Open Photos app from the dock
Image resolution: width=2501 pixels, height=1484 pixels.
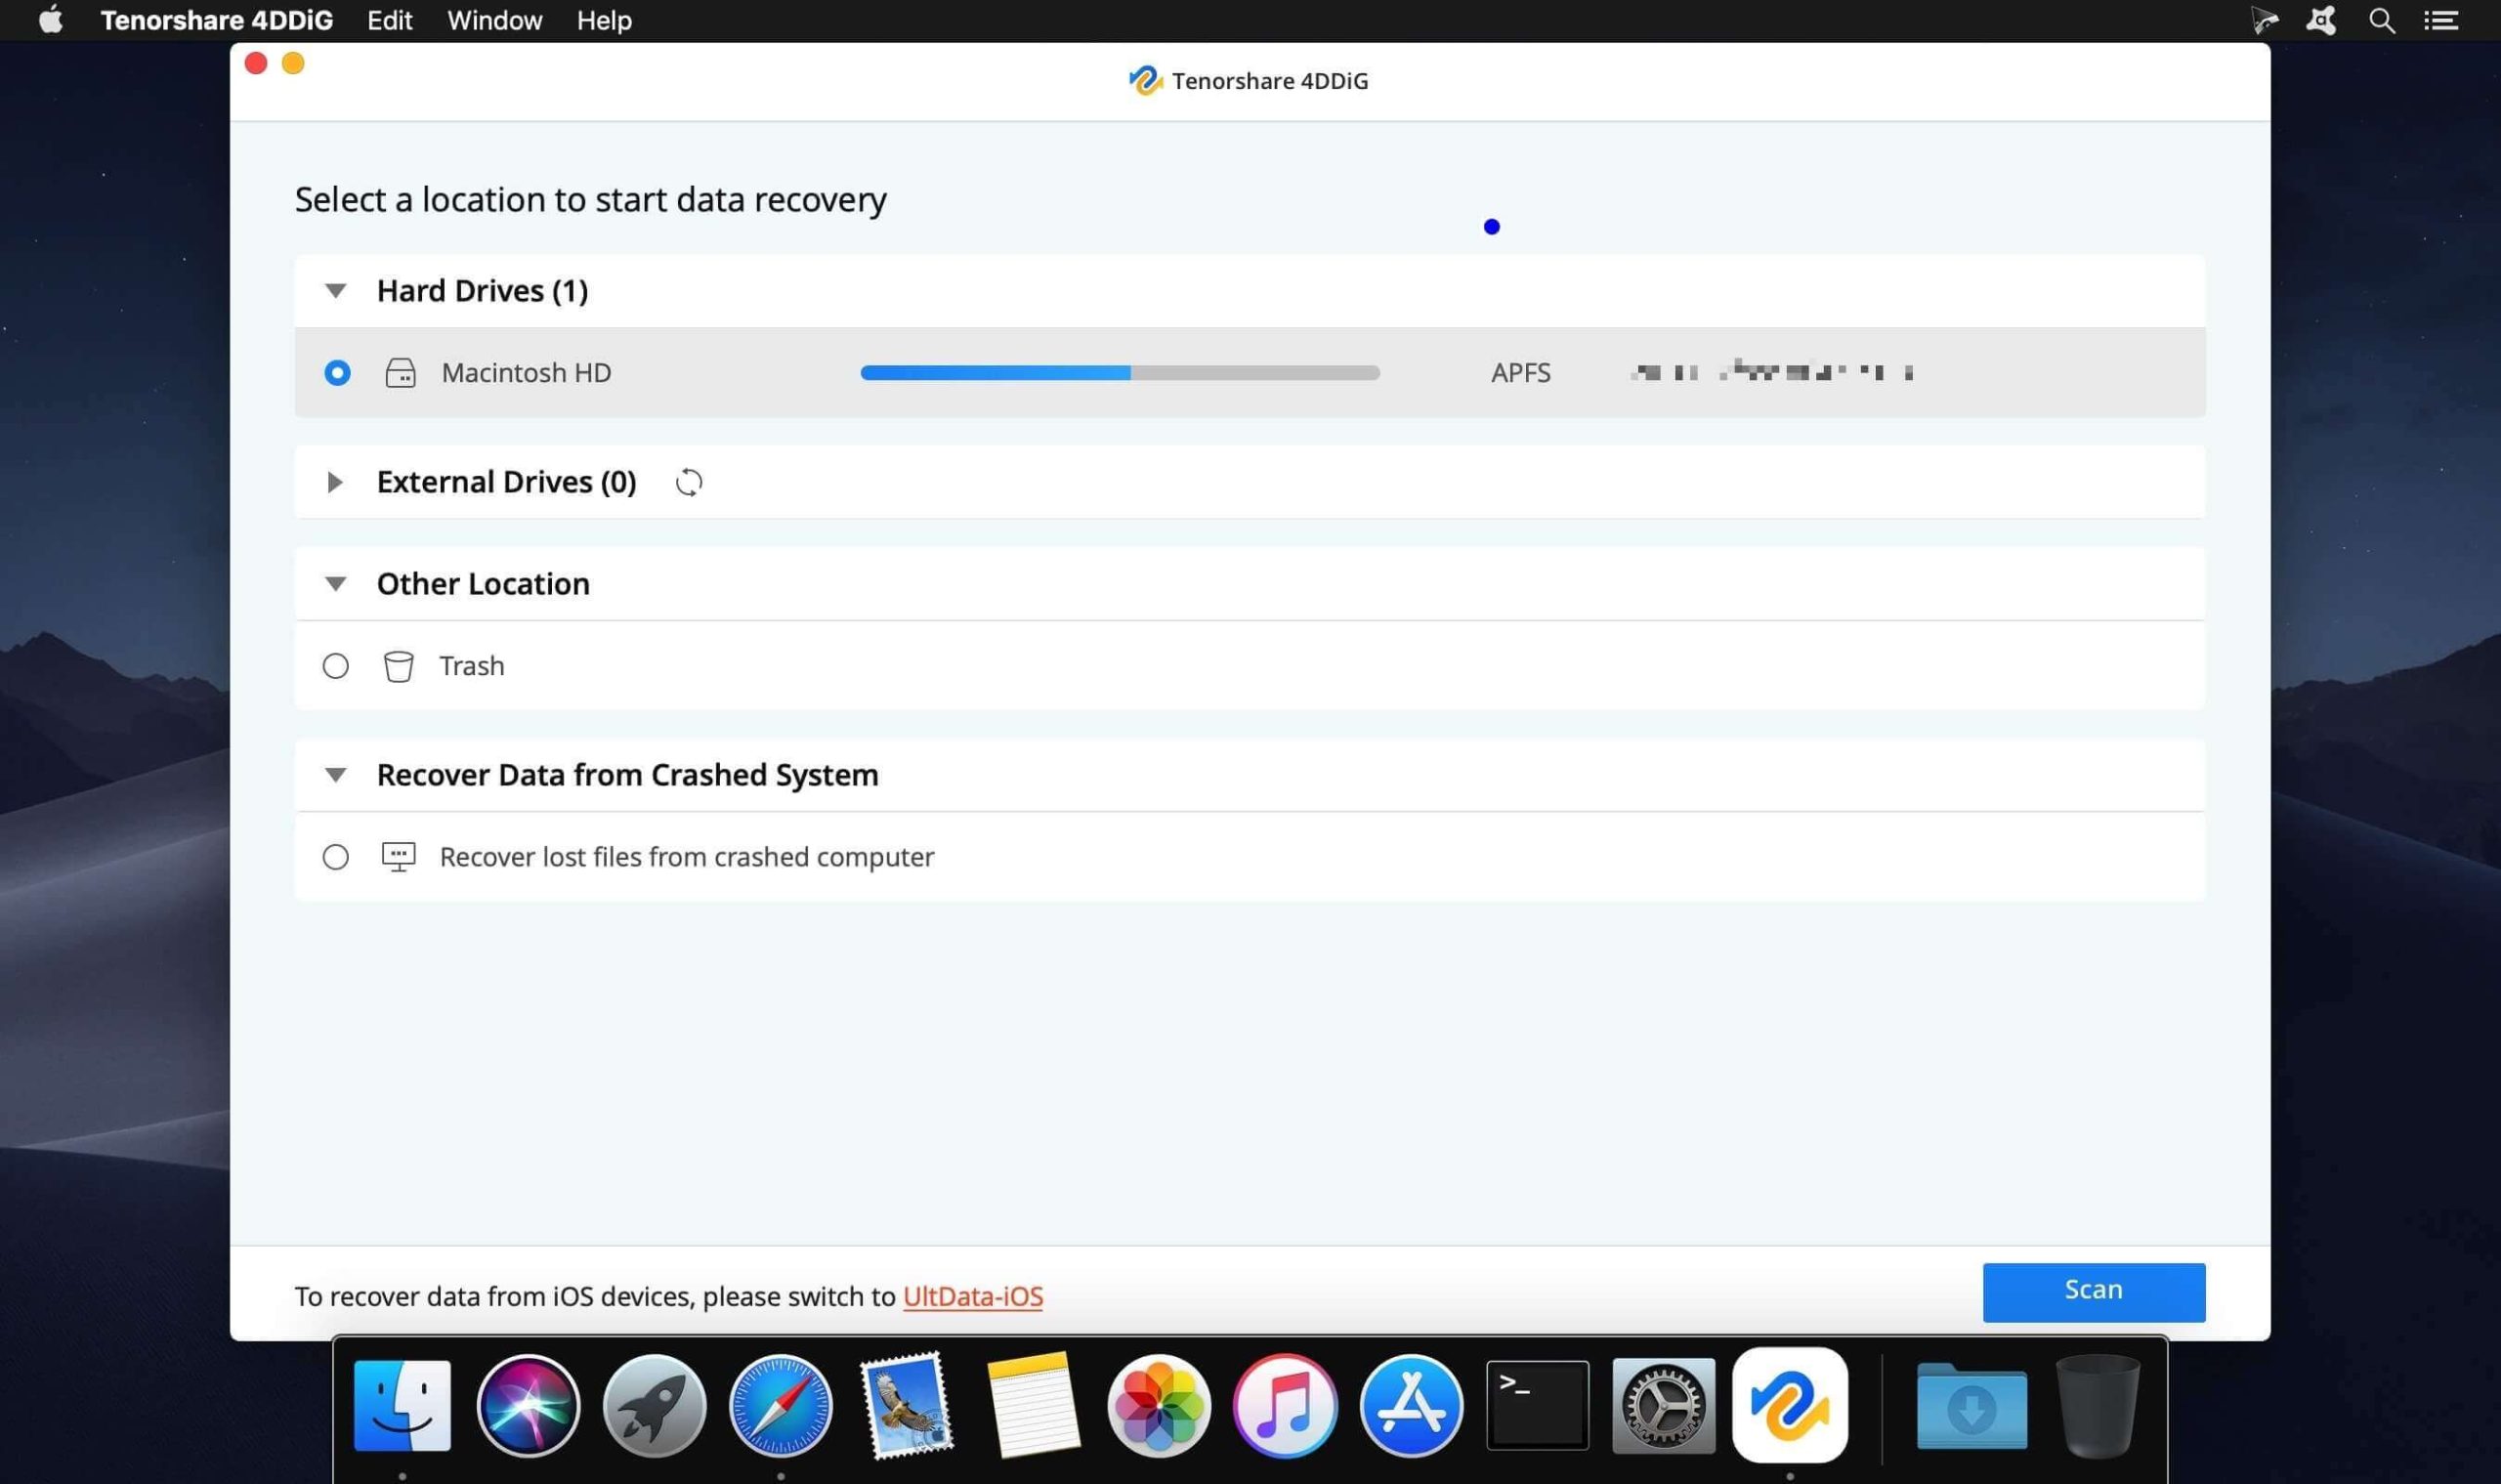[1159, 1403]
